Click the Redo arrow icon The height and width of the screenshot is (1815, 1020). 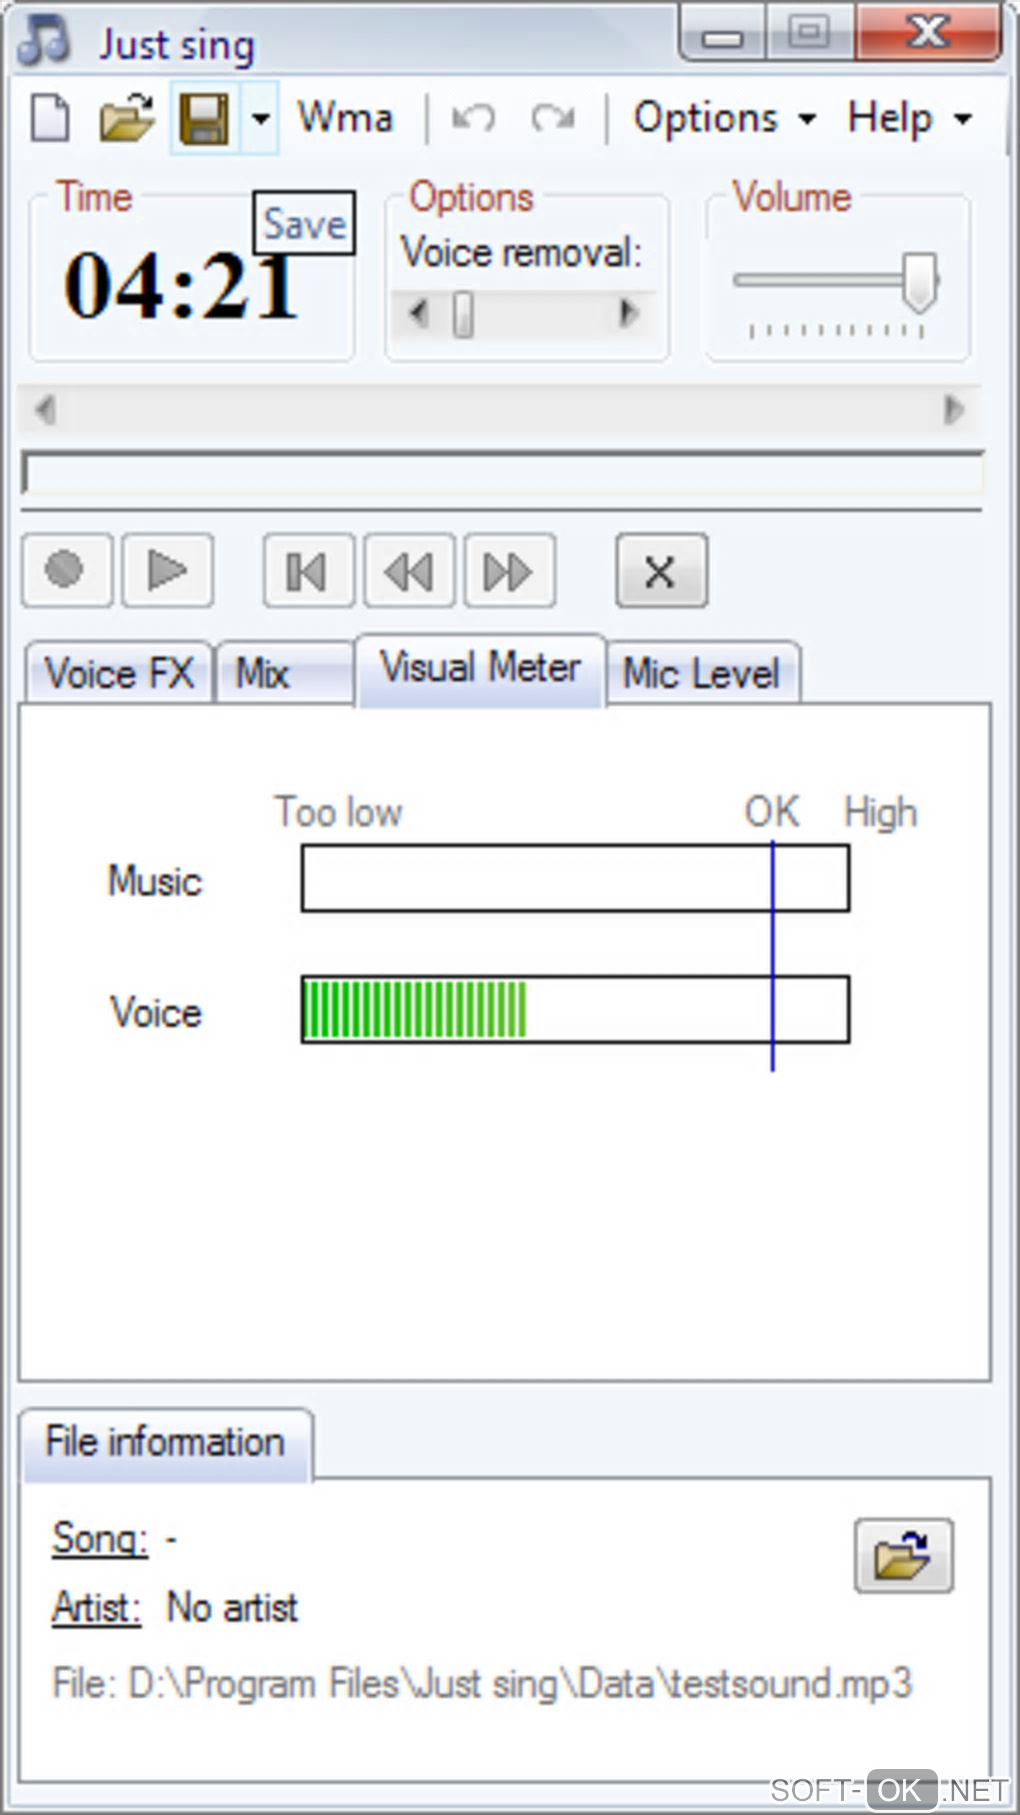(x=553, y=119)
